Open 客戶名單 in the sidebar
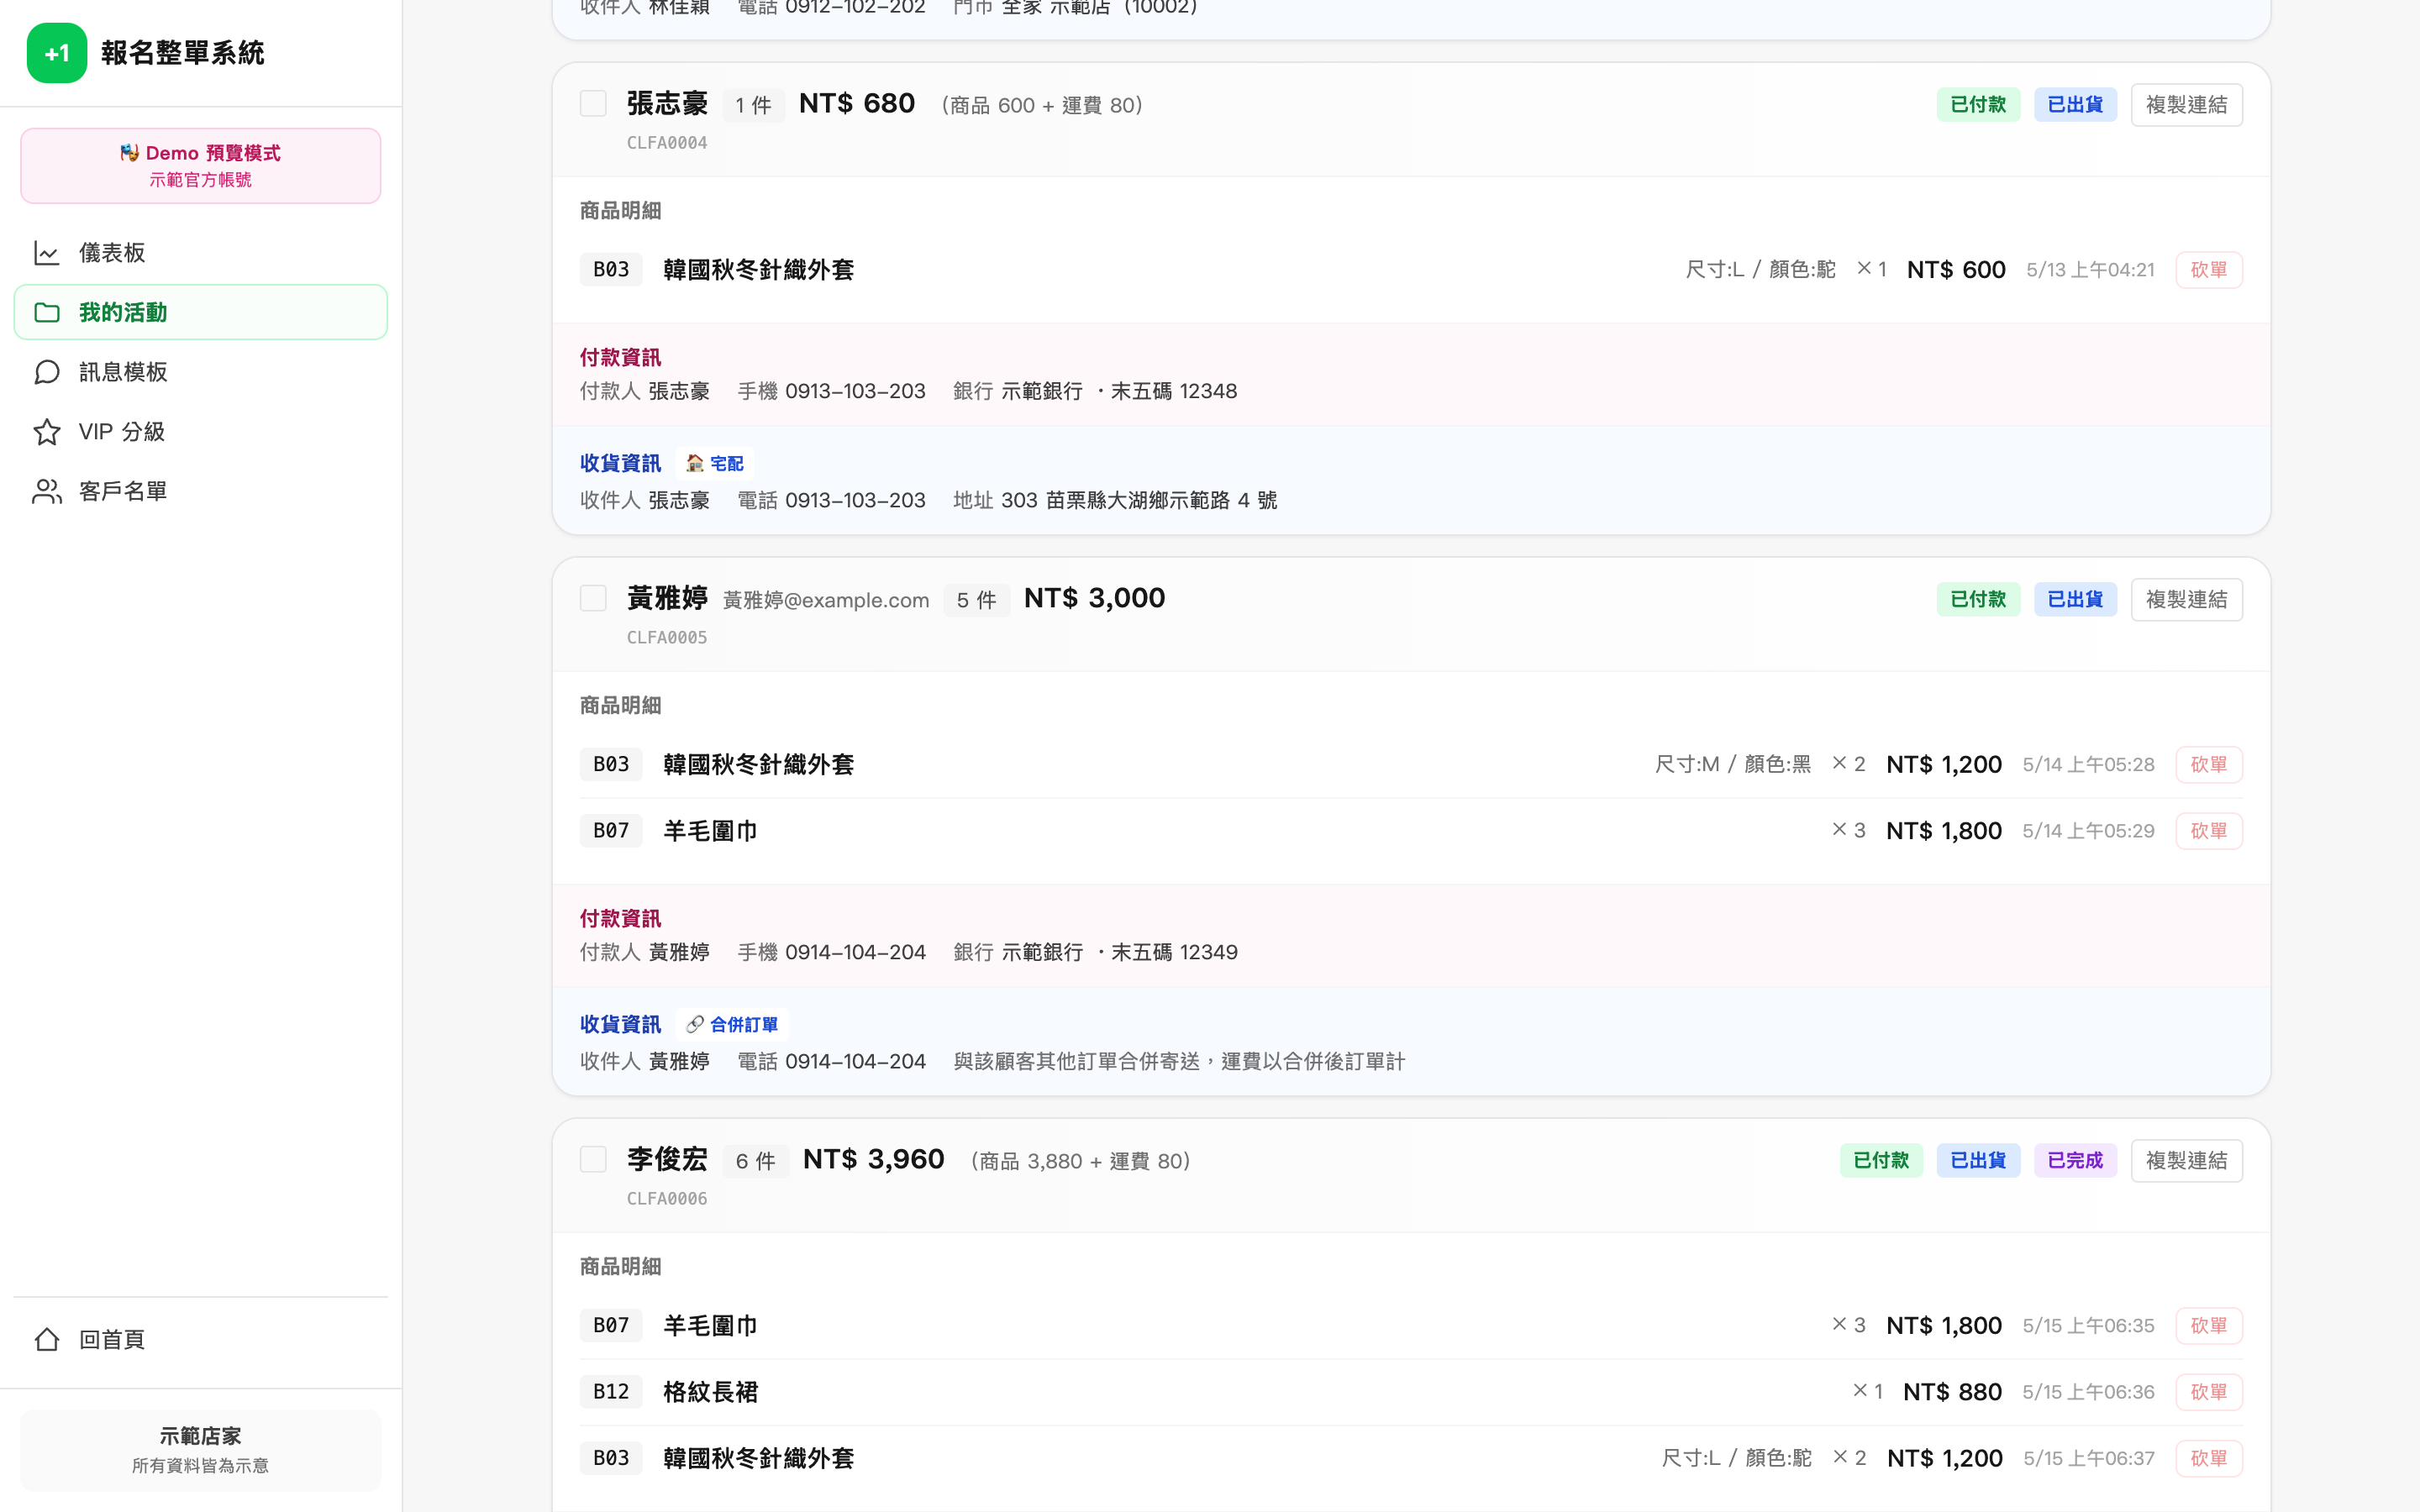2420x1512 pixels. 200,491
